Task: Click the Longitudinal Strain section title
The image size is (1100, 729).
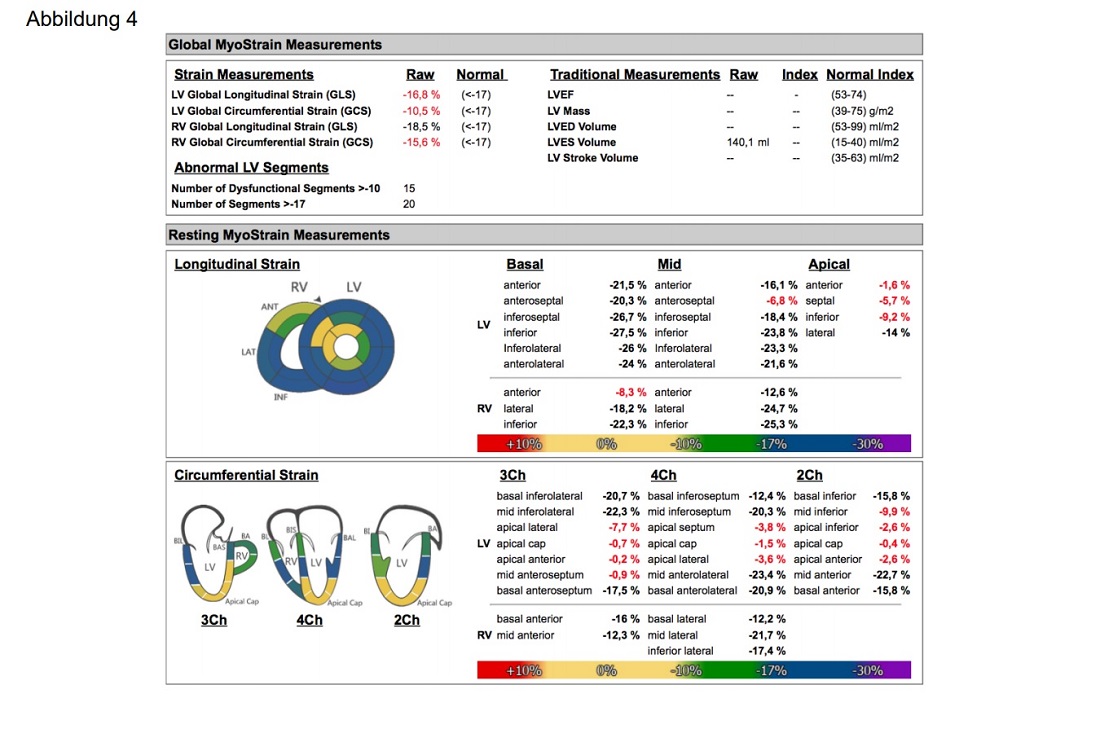Action: tap(237, 265)
